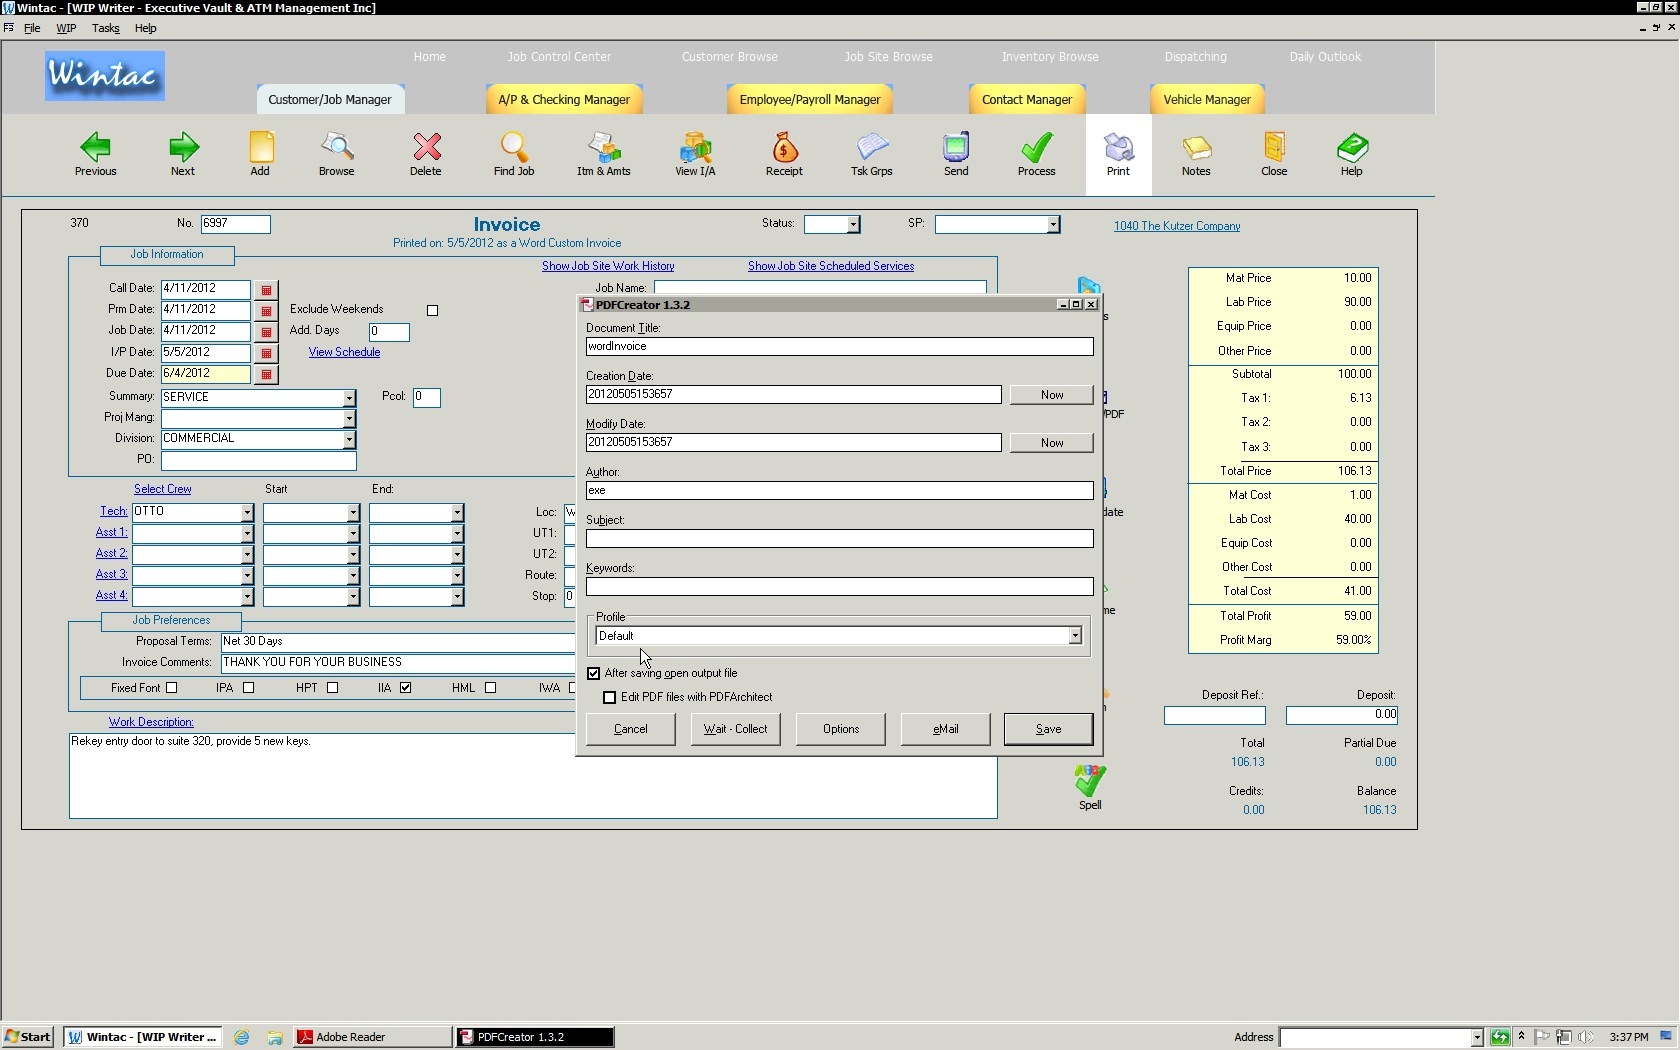The image size is (1680, 1050).
Task: Expand the Summary SERVICE dropdown
Action: pyautogui.click(x=349, y=398)
